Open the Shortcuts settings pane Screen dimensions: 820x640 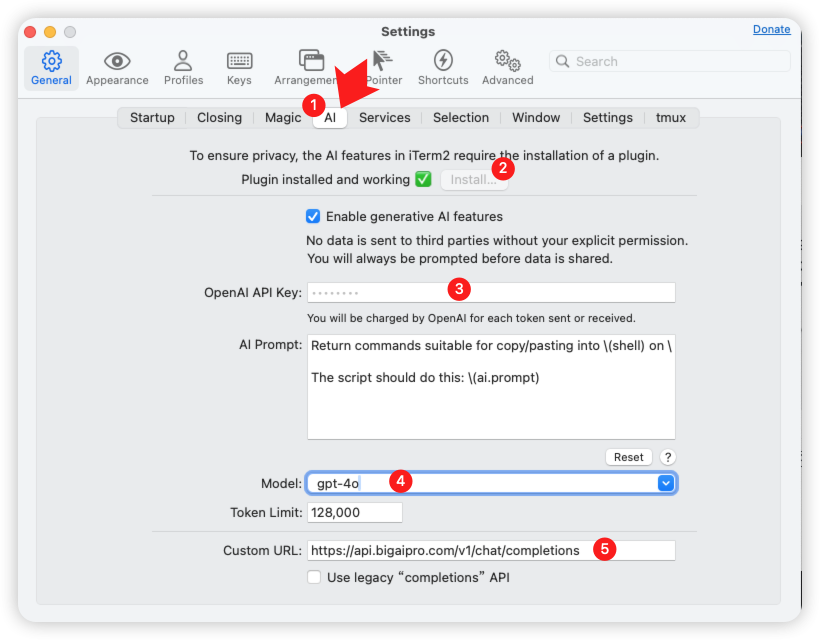click(x=443, y=68)
